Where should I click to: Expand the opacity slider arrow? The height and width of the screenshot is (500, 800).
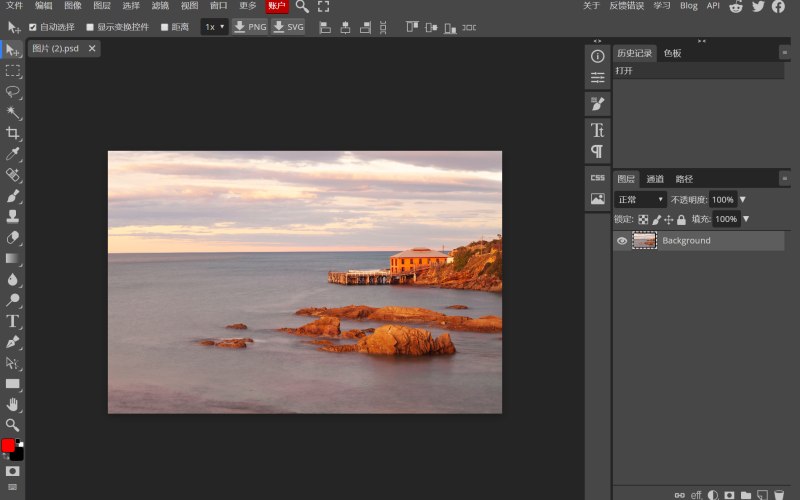tap(743, 199)
